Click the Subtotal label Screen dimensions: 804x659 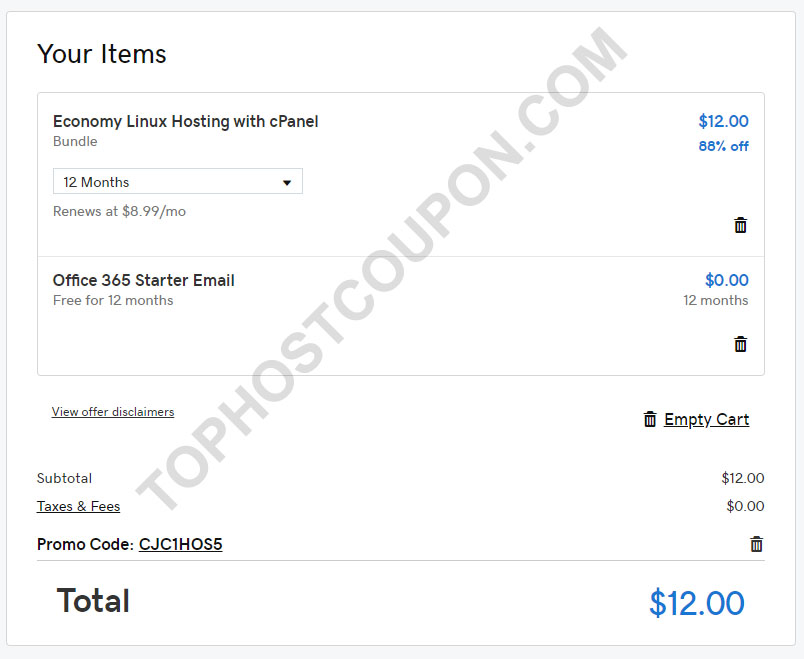point(64,478)
